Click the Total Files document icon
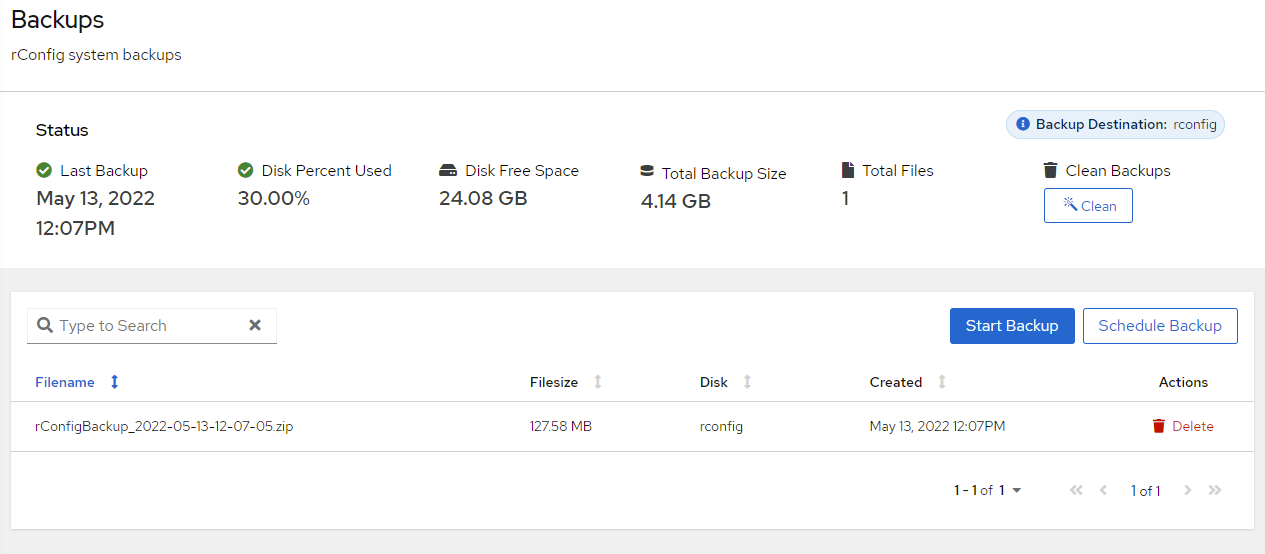Screen dimensions: 1265x554 849,171
